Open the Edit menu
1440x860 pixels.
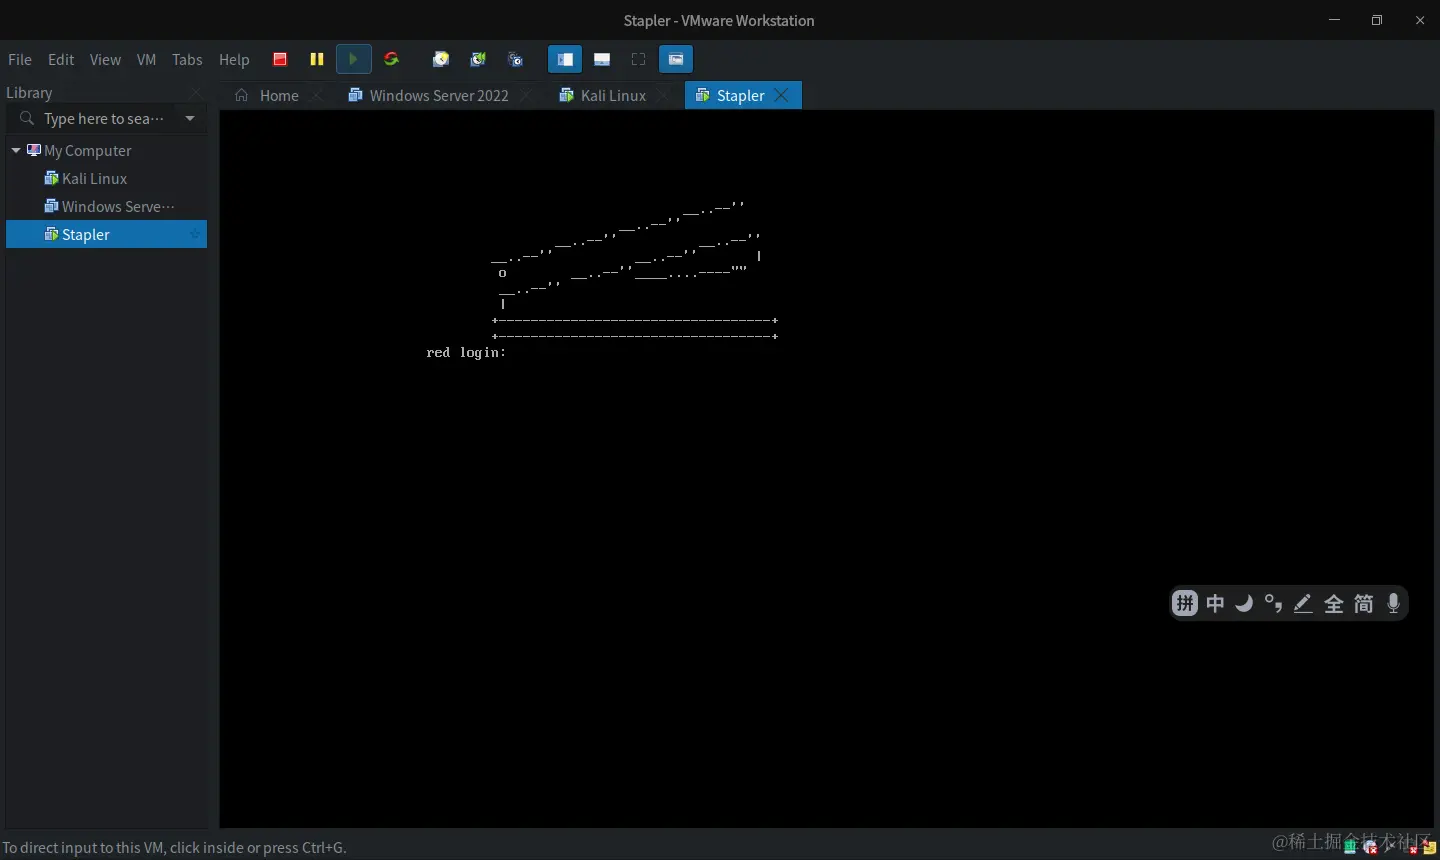[x=61, y=60]
